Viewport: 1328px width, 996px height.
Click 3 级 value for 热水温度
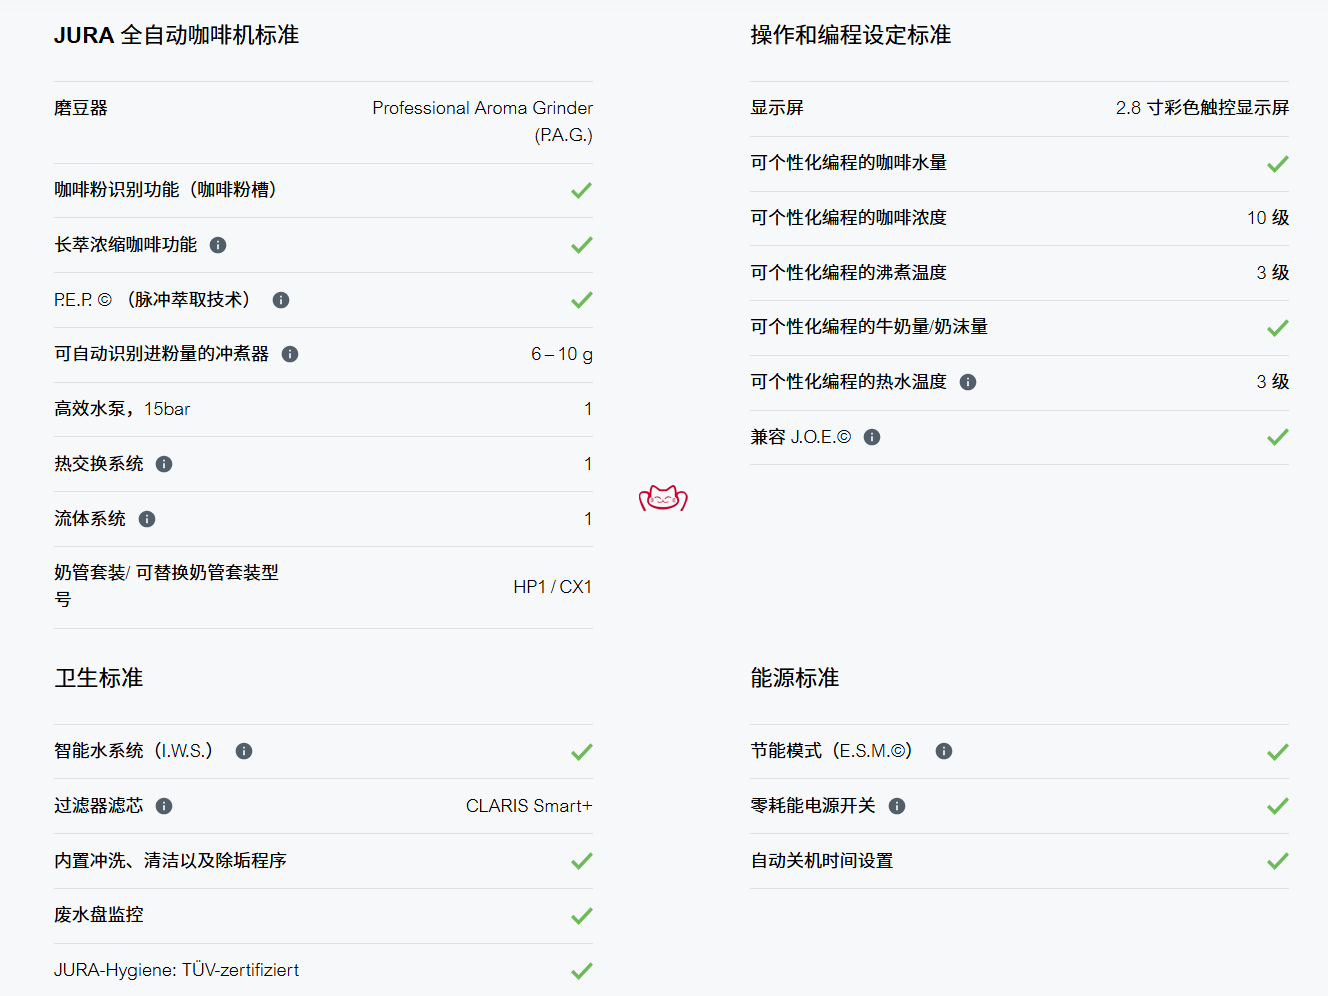coord(1273,382)
